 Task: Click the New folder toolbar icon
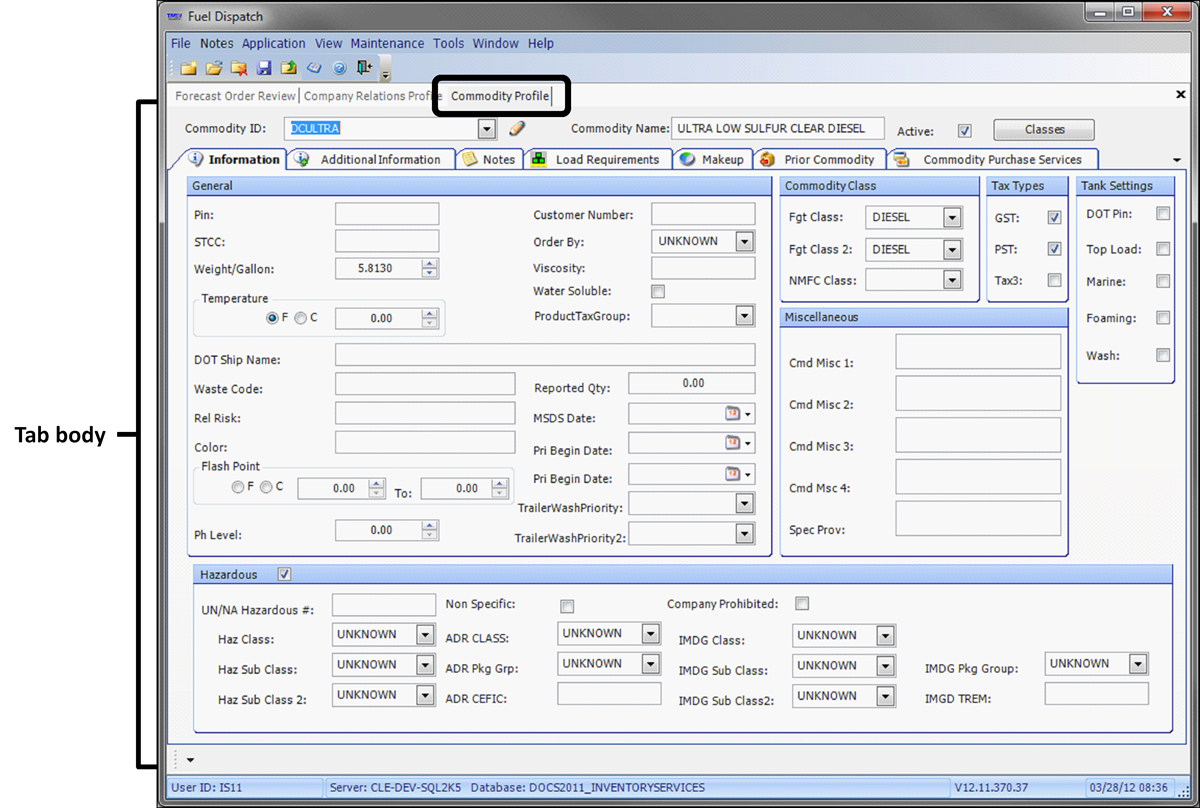click(188, 68)
